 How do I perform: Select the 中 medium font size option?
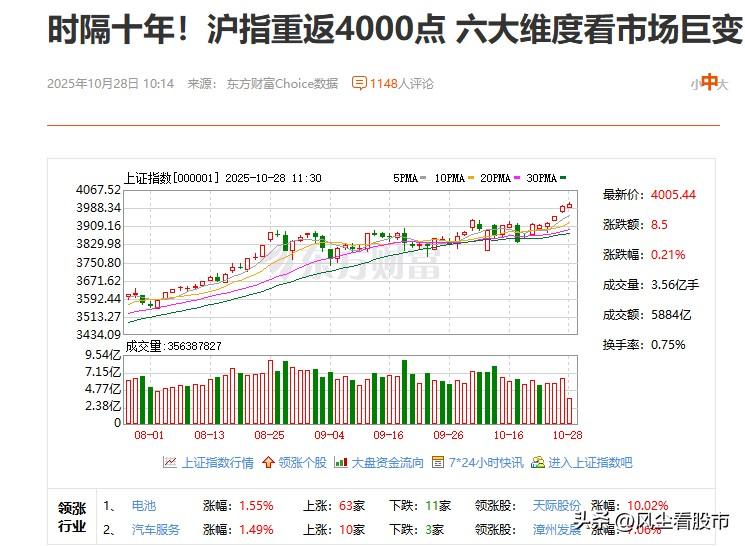(x=709, y=82)
